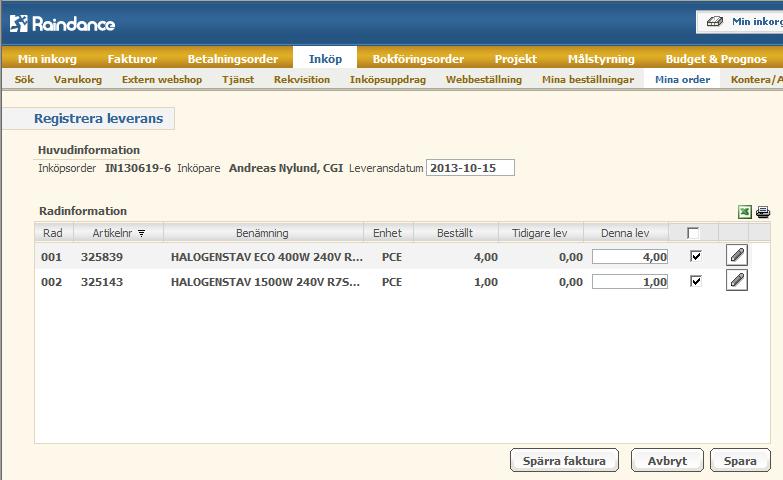Open Webbeställning submenu item

484,79
